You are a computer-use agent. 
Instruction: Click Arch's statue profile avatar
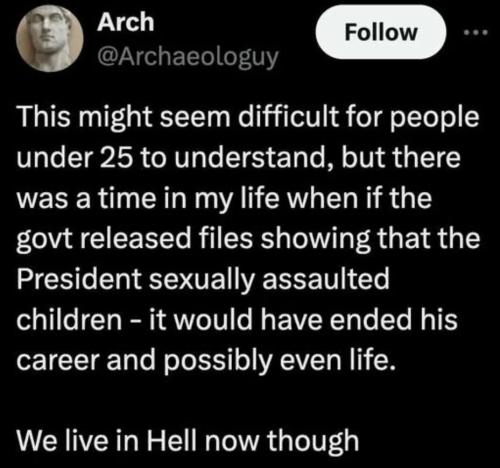(x=50, y=38)
